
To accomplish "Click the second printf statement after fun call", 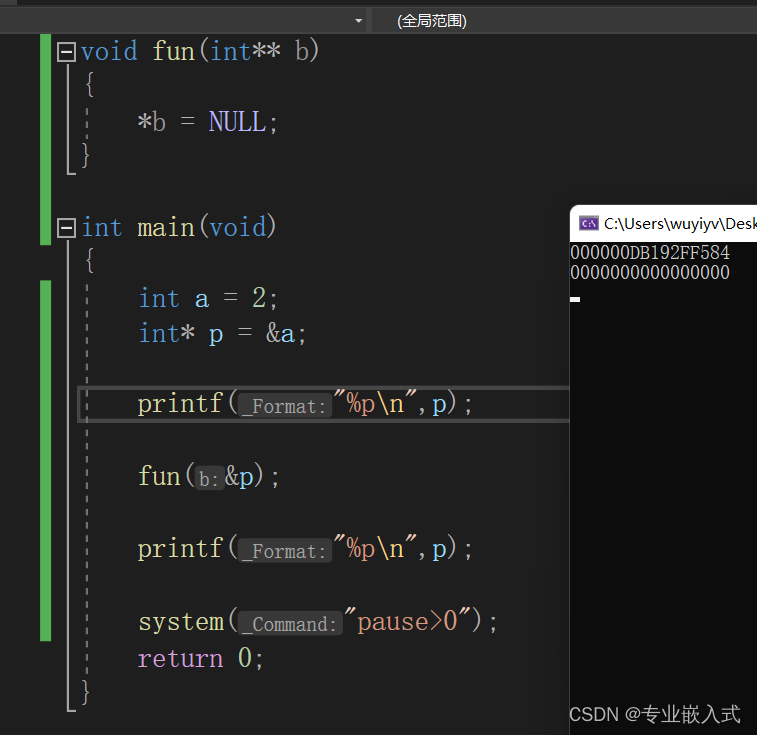I will [x=305, y=549].
